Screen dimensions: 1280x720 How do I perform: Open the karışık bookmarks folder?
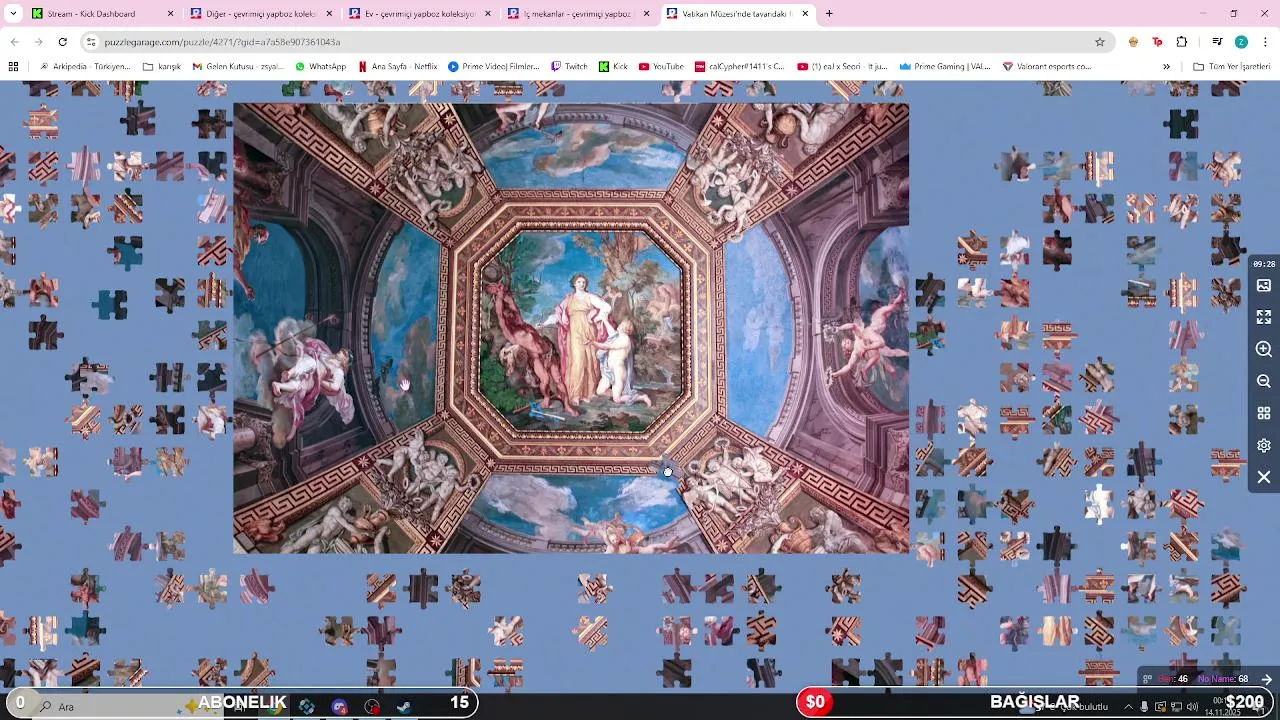162,67
